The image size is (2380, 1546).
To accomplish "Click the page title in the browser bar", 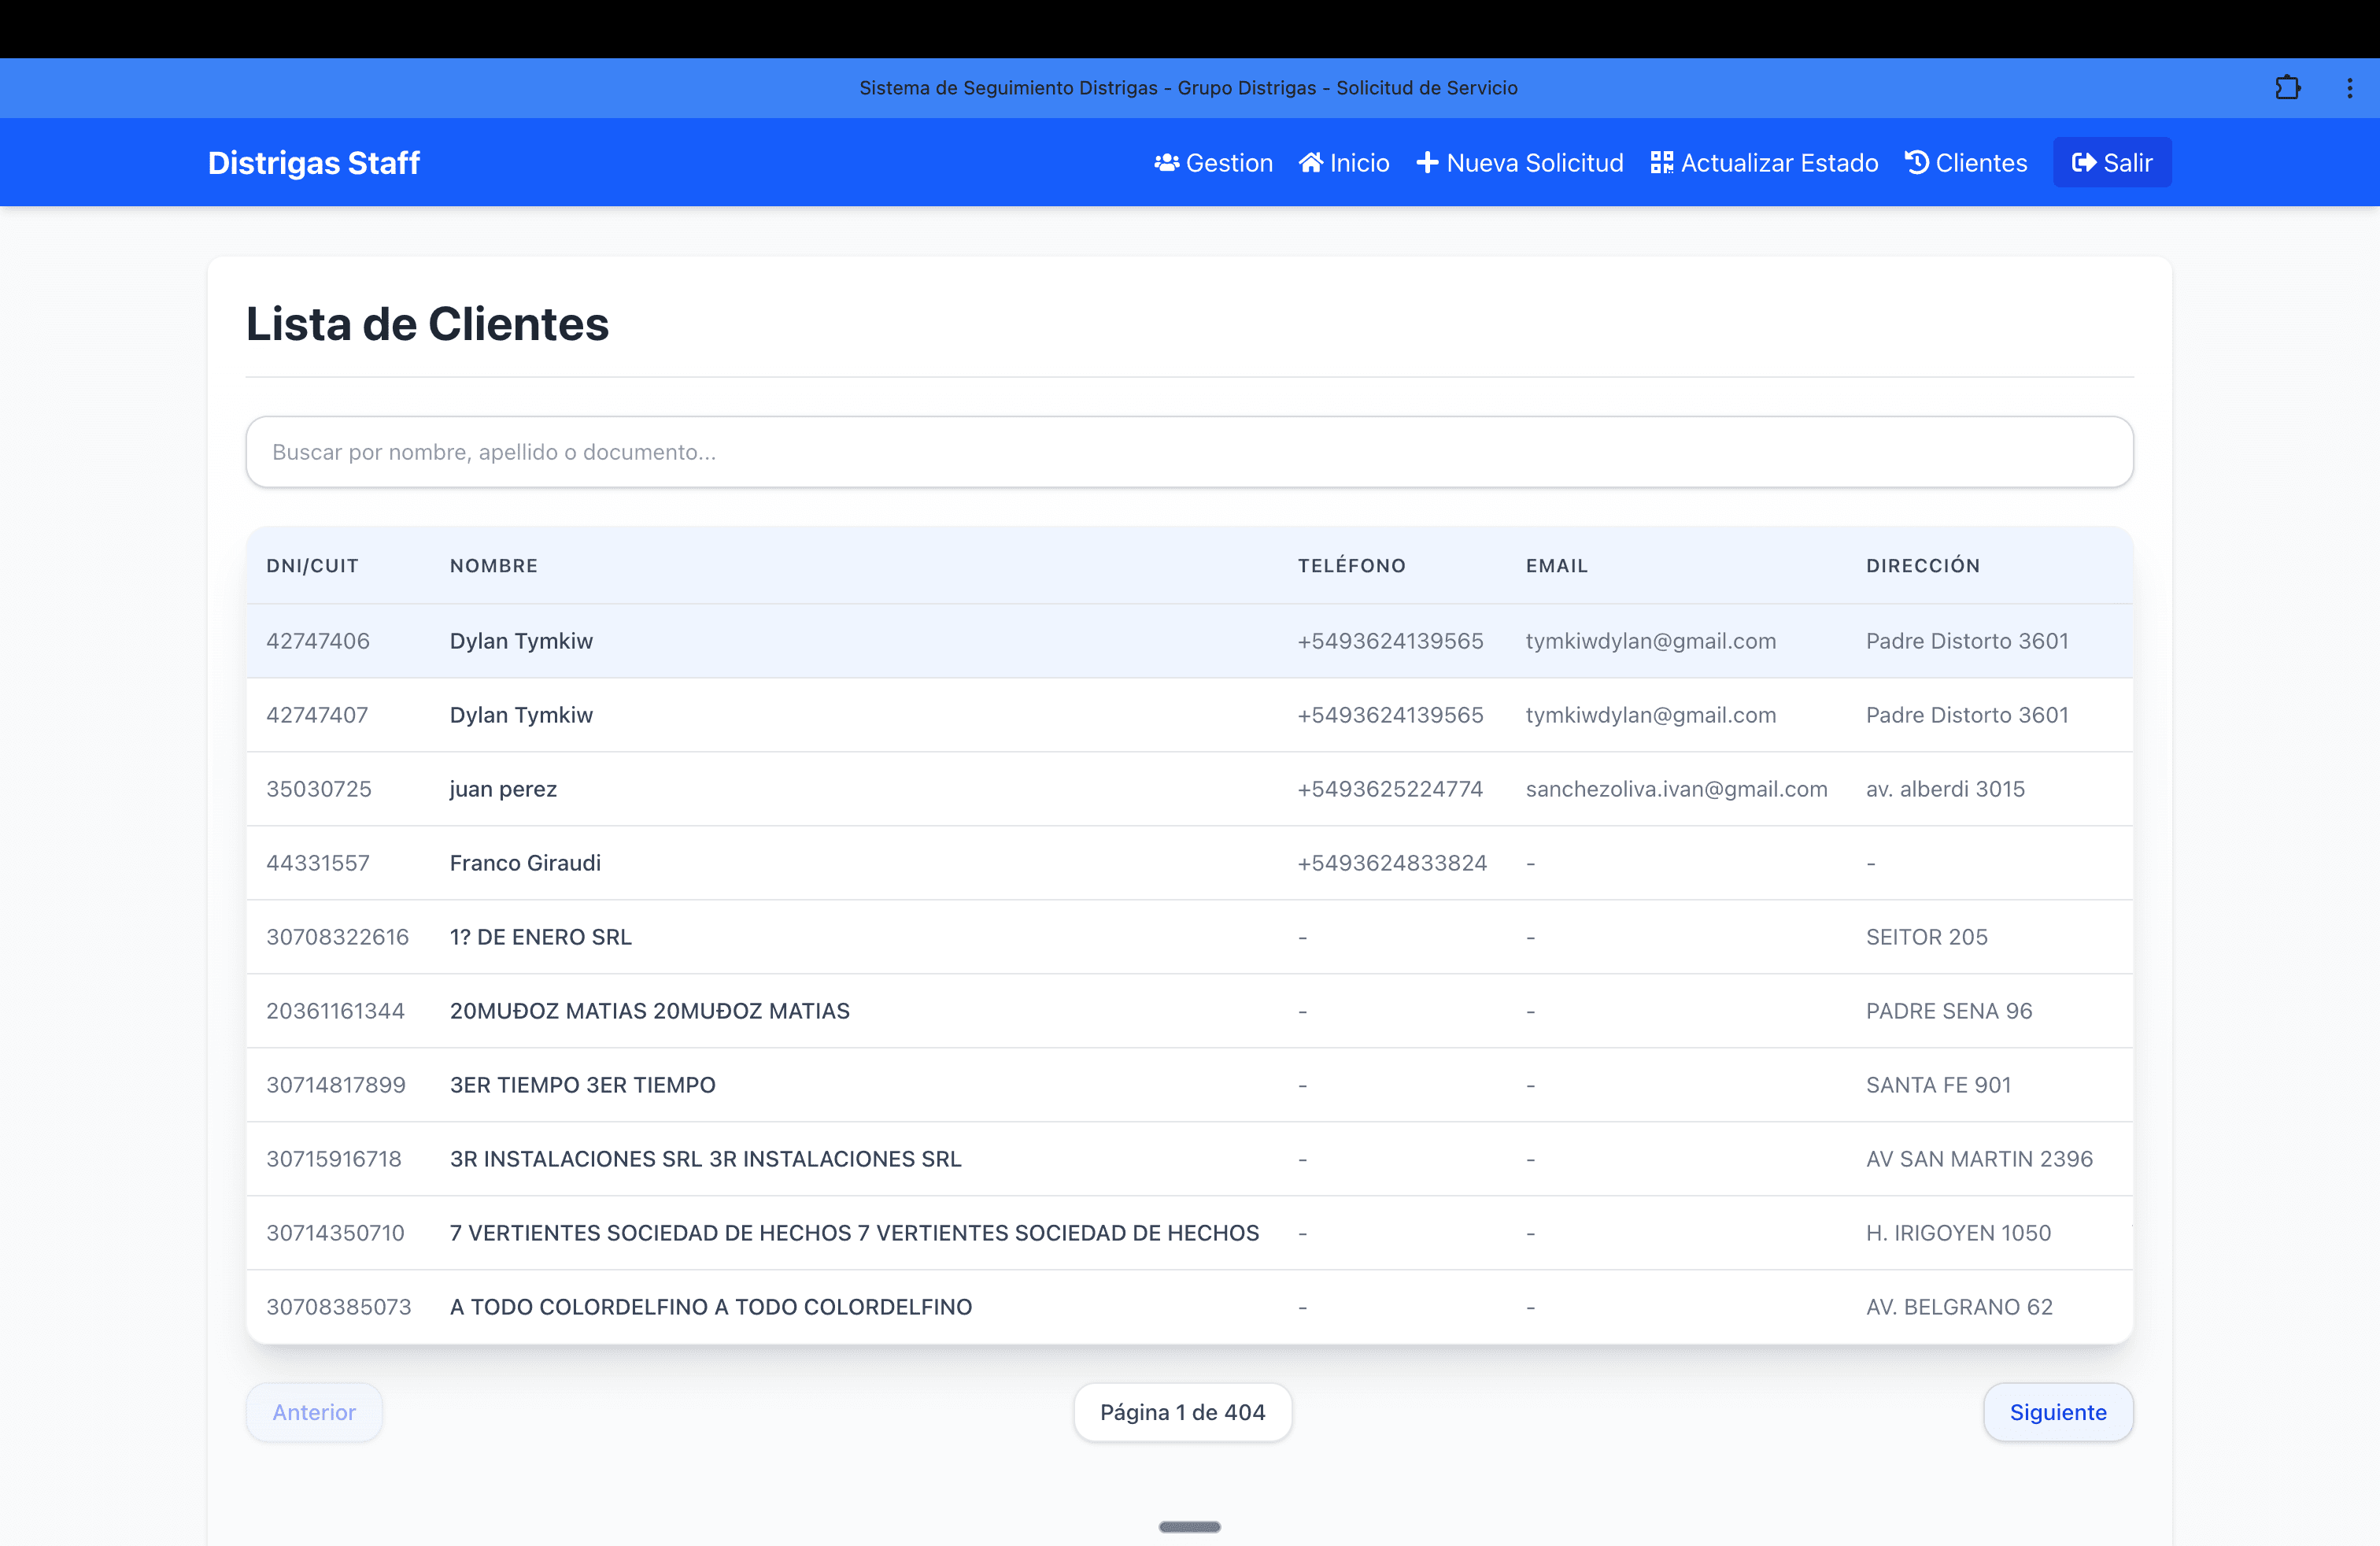I will coord(1188,88).
